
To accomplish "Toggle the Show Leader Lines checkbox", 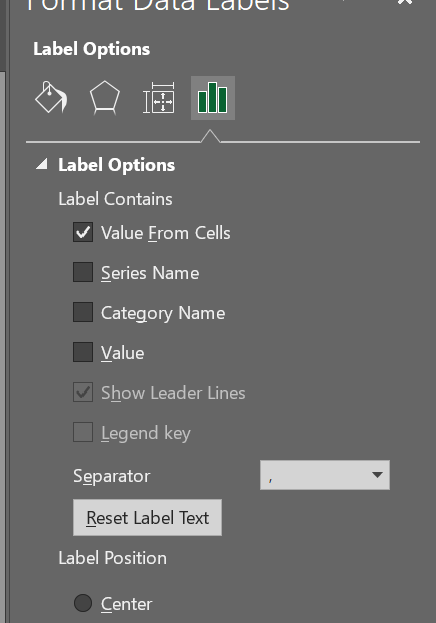I will [83, 393].
